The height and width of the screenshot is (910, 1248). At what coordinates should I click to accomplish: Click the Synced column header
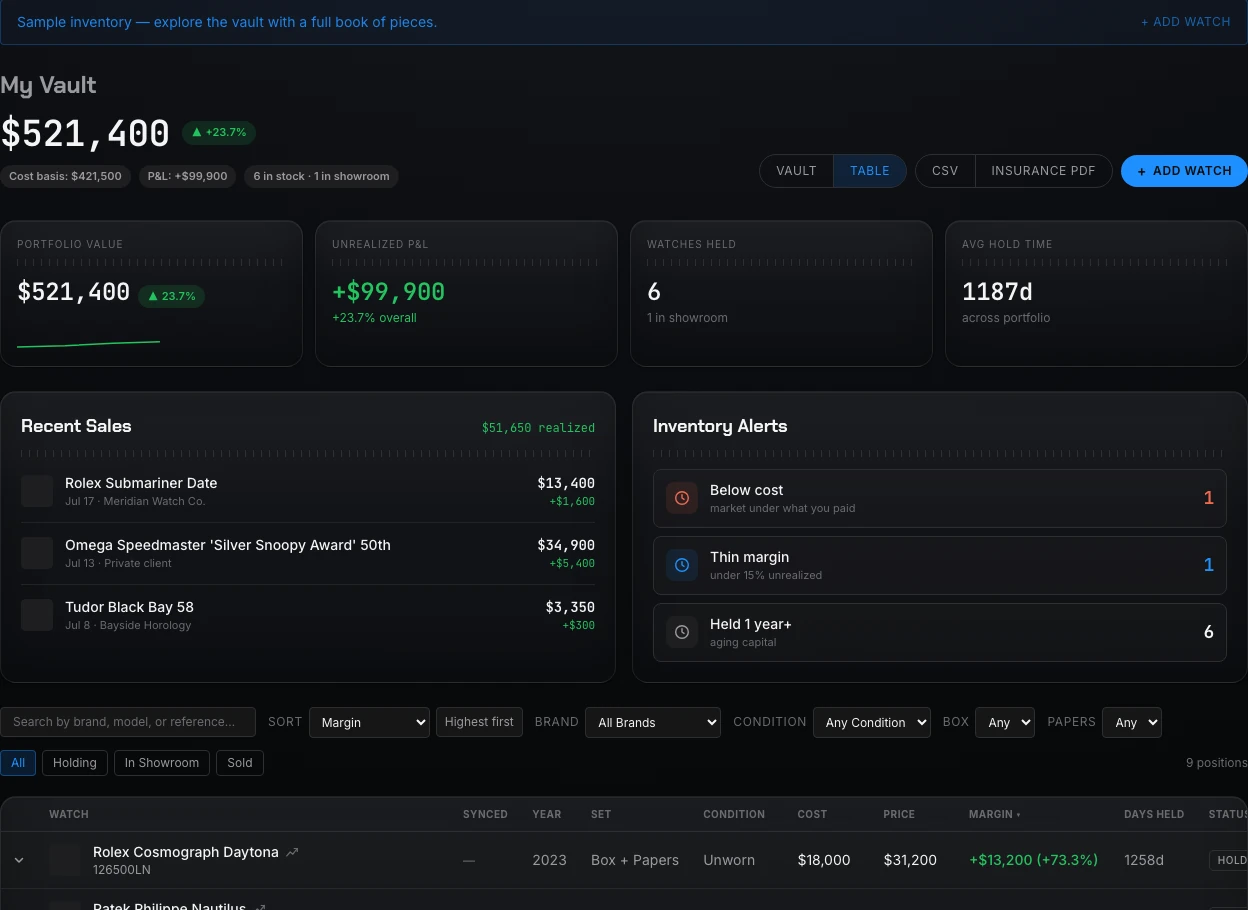pyautogui.click(x=485, y=814)
